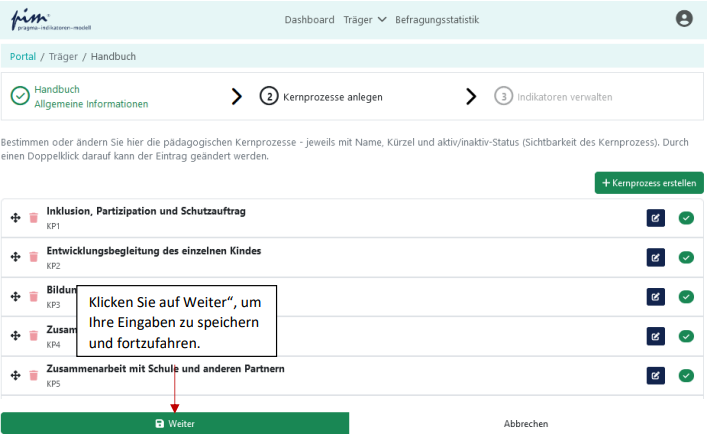Screen dimensions: 710x442
Task: Open the Befragungsstatistik menu item
Action: (437, 19)
